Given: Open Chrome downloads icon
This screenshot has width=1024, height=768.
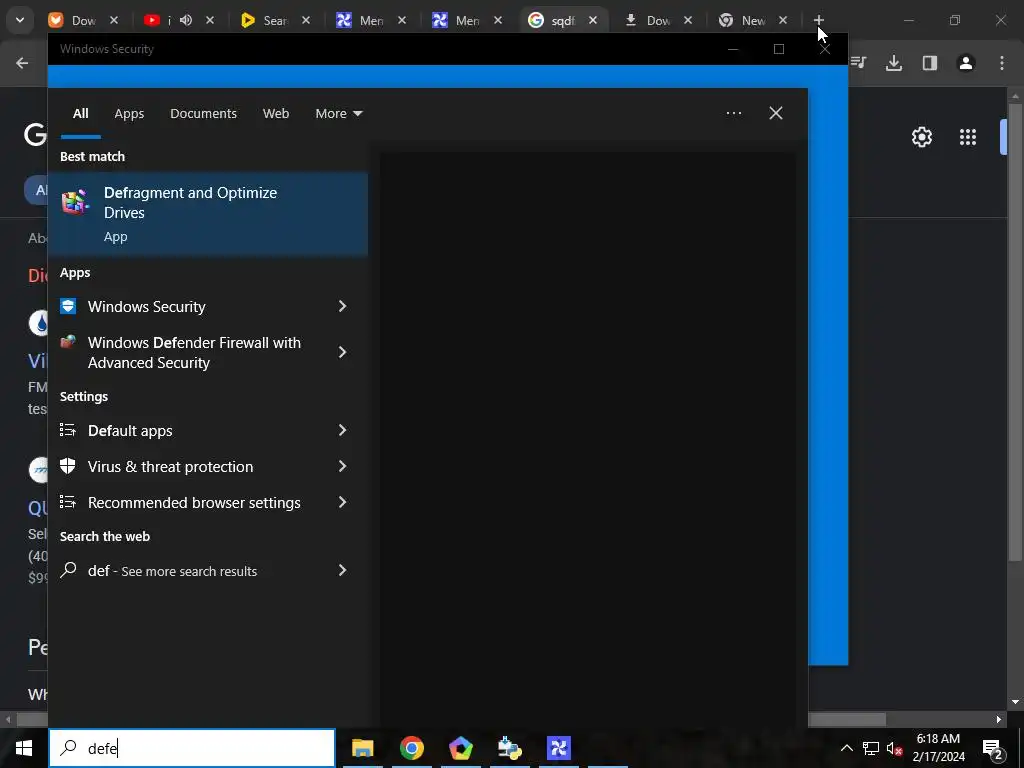Looking at the screenshot, I should pyautogui.click(x=894, y=63).
